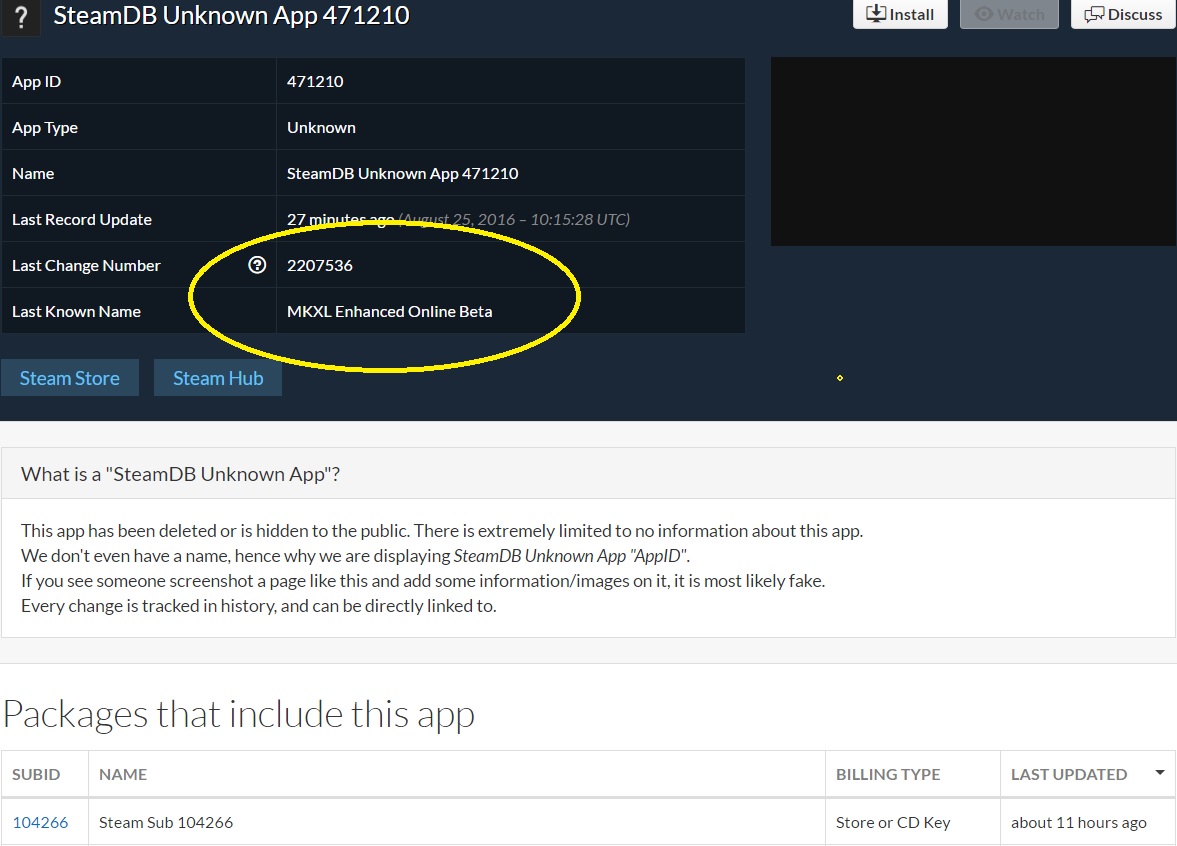Screen dimensions: 1177x846
Task: Open the Discuss button
Action: coord(1123,14)
